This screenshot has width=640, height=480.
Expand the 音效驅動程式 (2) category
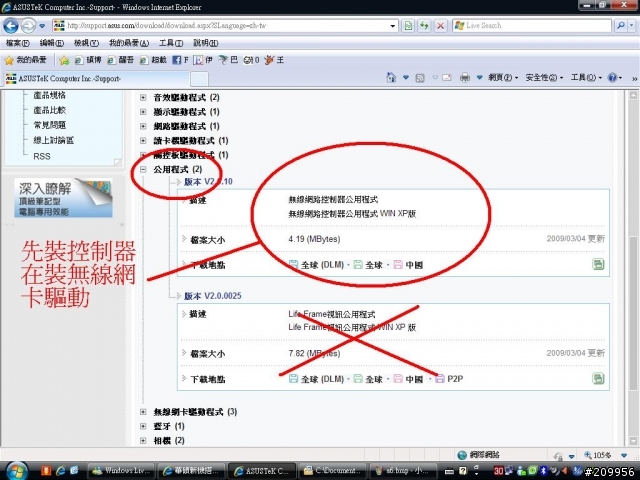pyautogui.click(x=143, y=98)
